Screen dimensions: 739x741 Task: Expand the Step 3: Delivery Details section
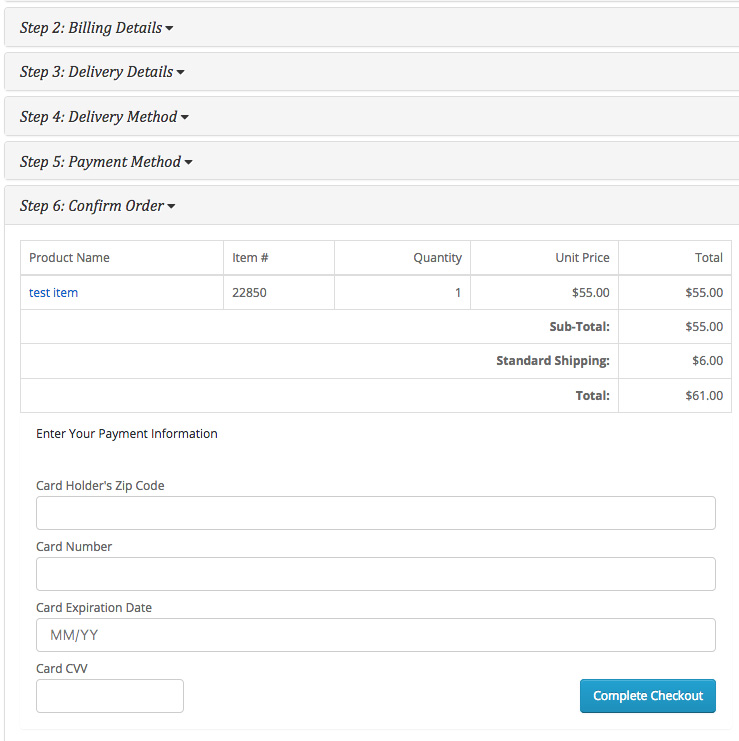(x=102, y=72)
